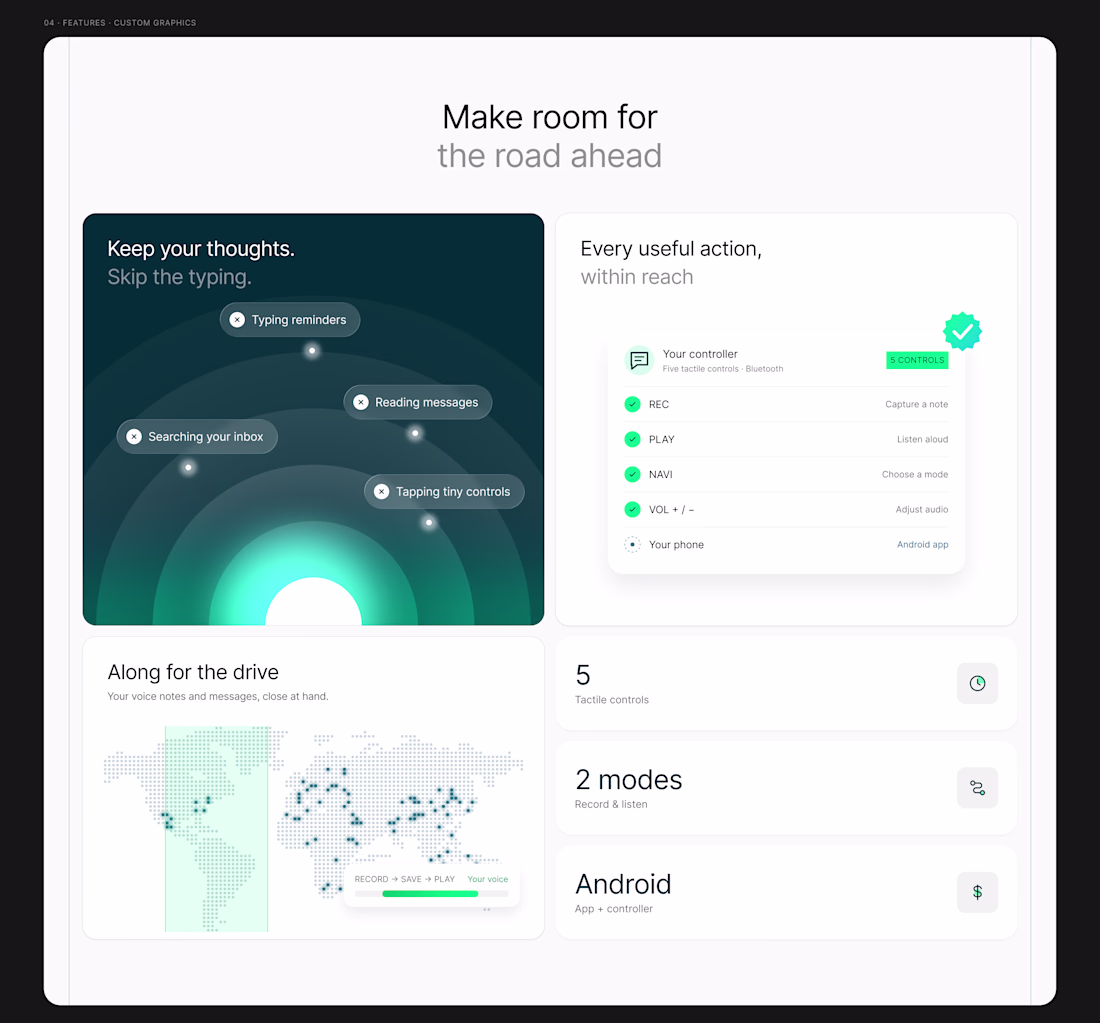Click the clock icon on Tactile controls card
1100x1023 pixels.
pos(977,683)
